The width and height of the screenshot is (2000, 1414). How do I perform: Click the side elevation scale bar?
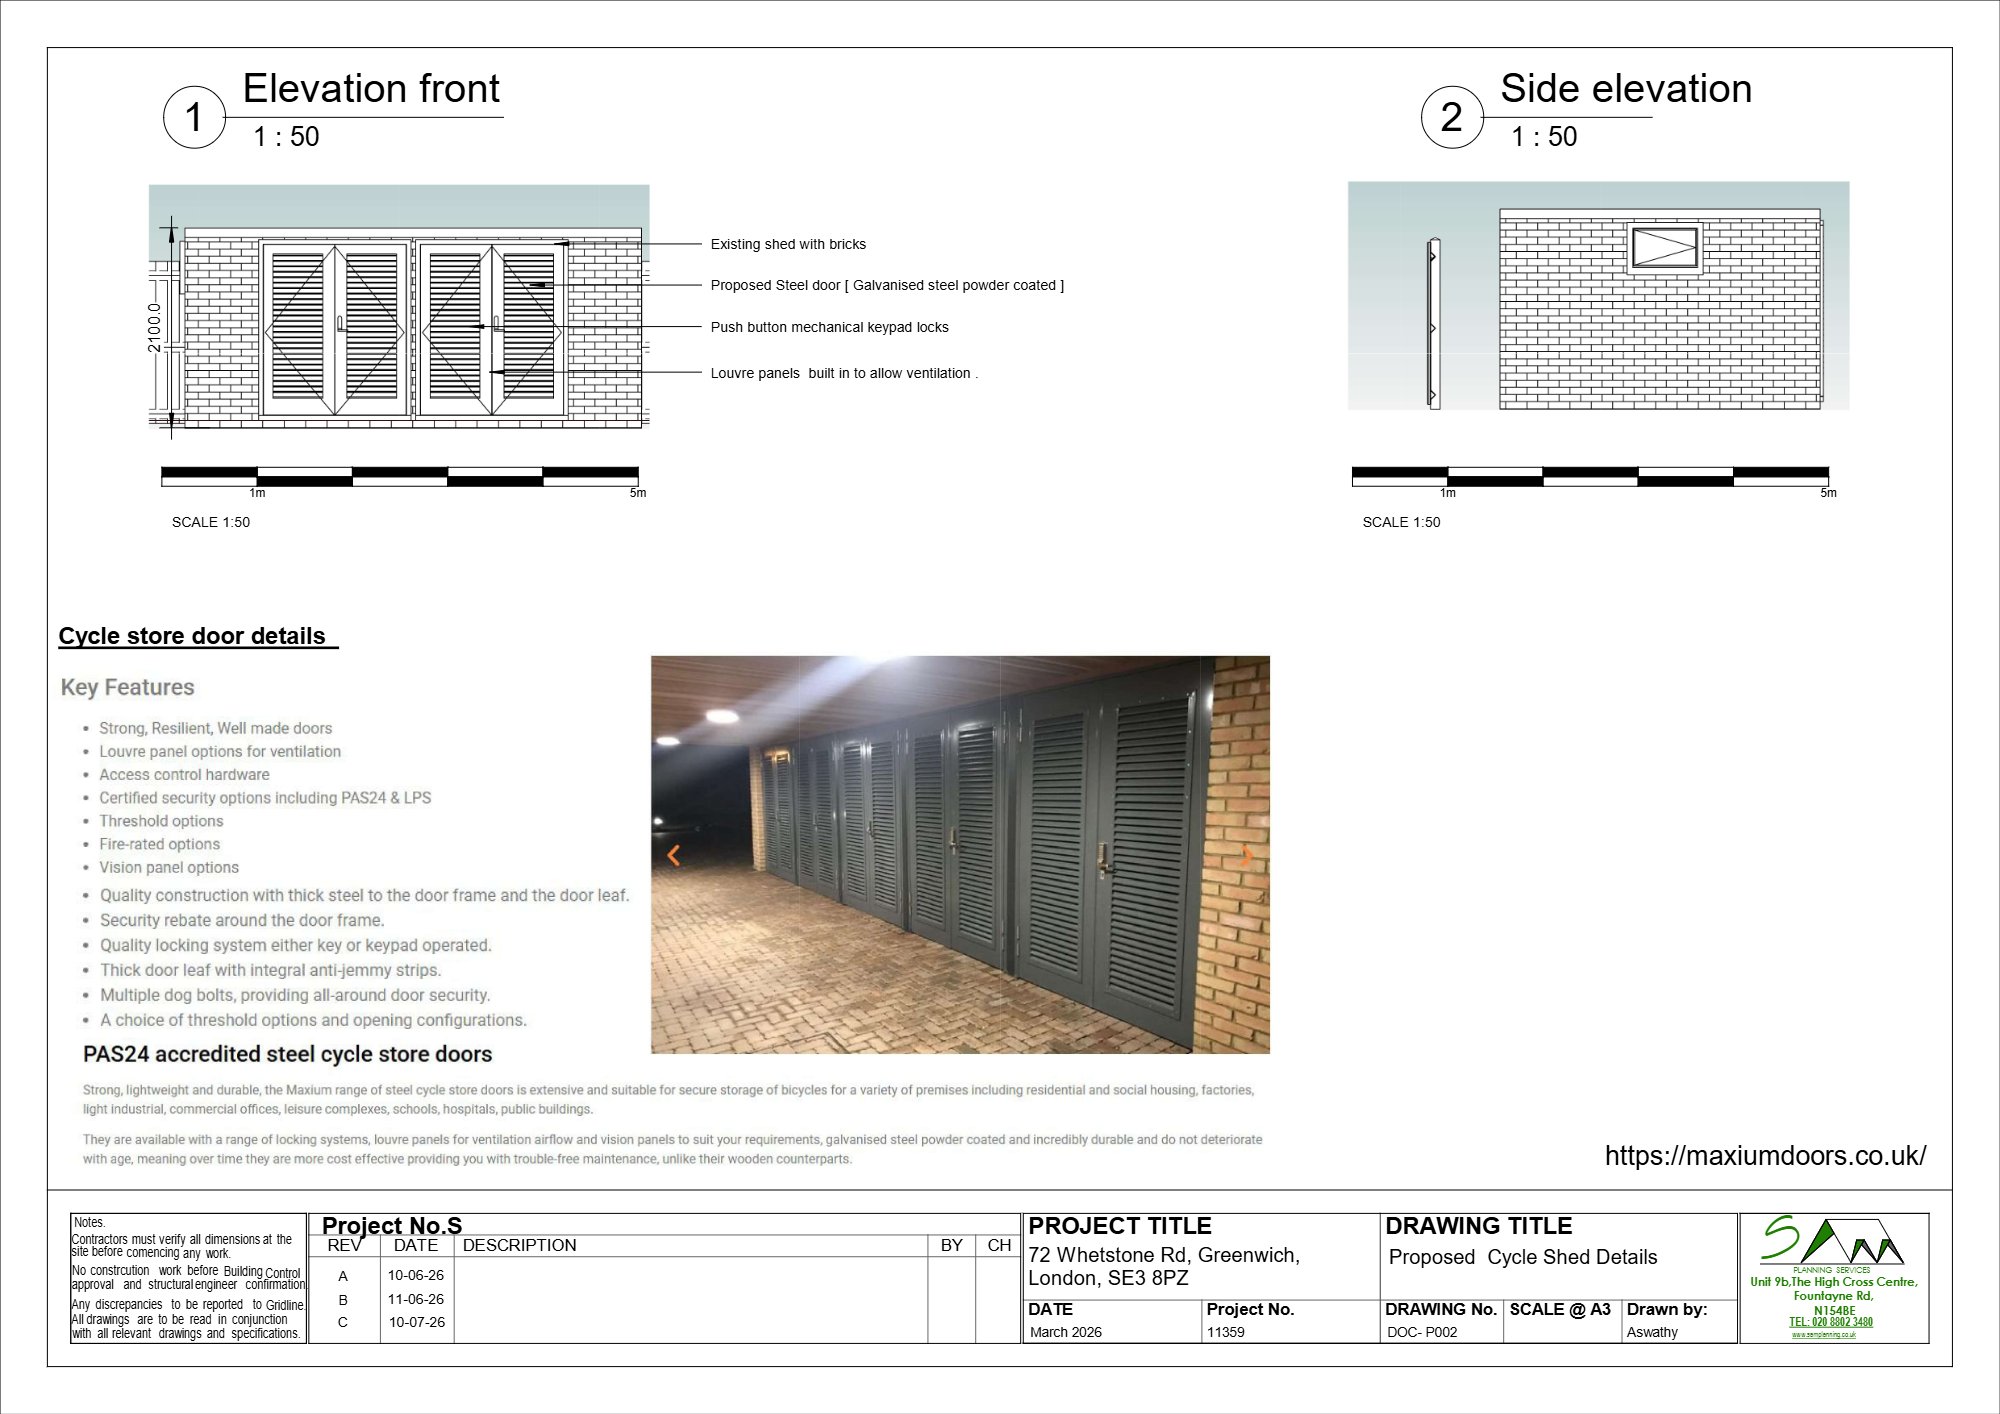coord(1590,476)
